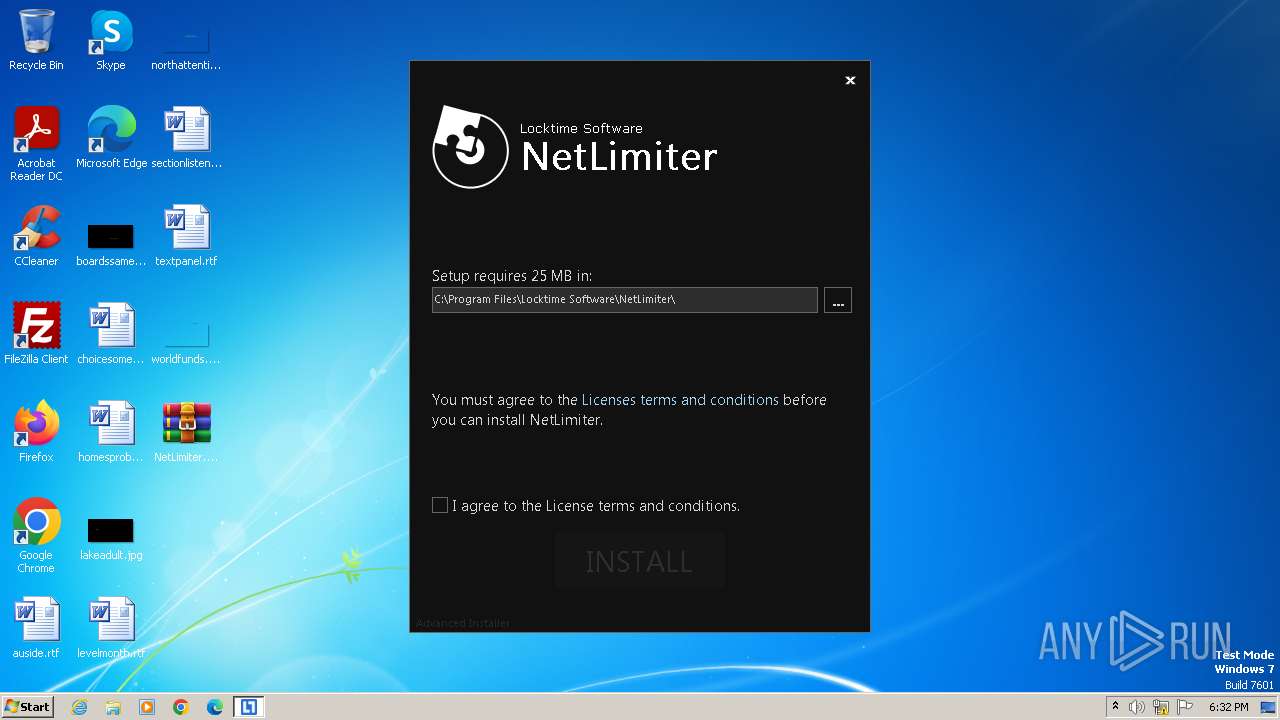Open Firefox desktop shortcut

36,432
